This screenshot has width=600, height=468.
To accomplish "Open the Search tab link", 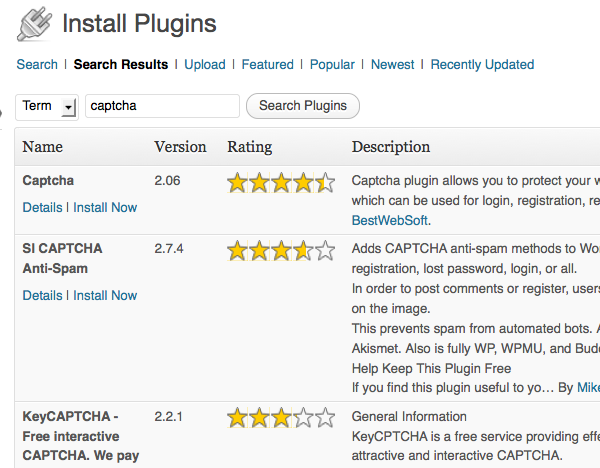I will [37, 64].
